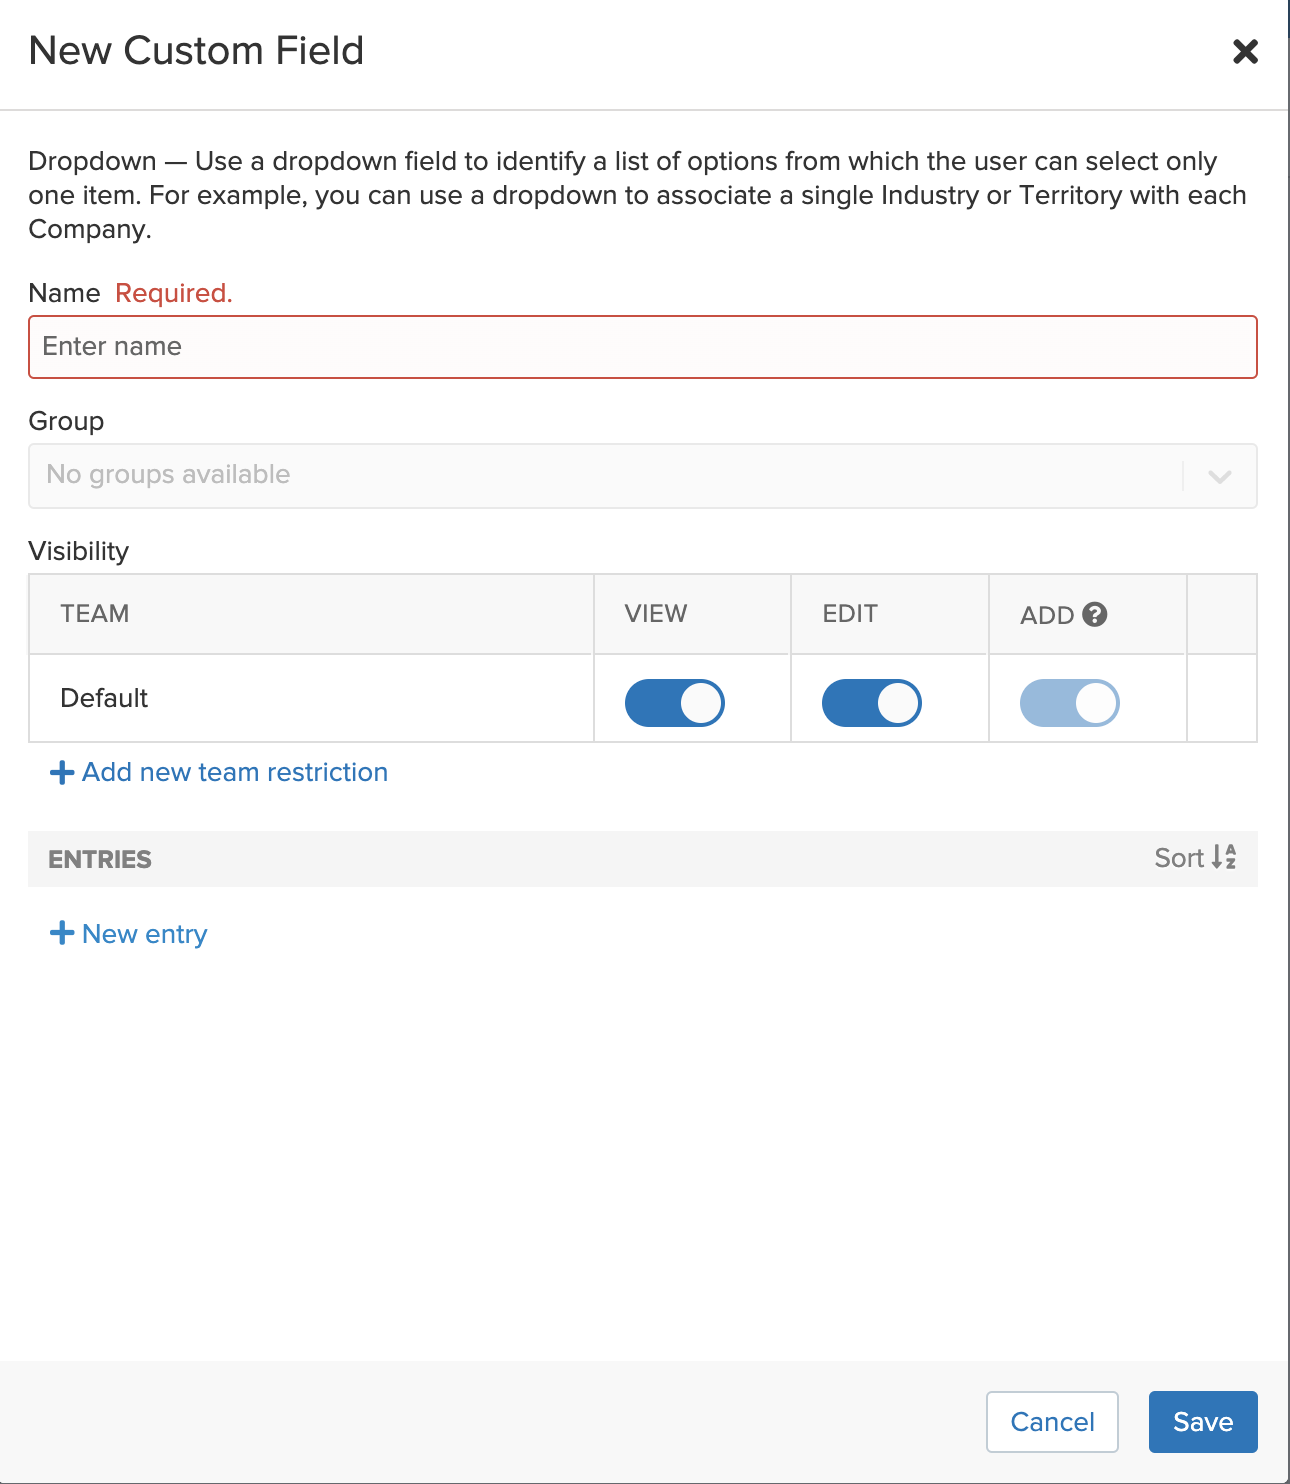The height and width of the screenshot is (1484, 1290).
Task: Click Add new team restriction
Action: (234, 771)
